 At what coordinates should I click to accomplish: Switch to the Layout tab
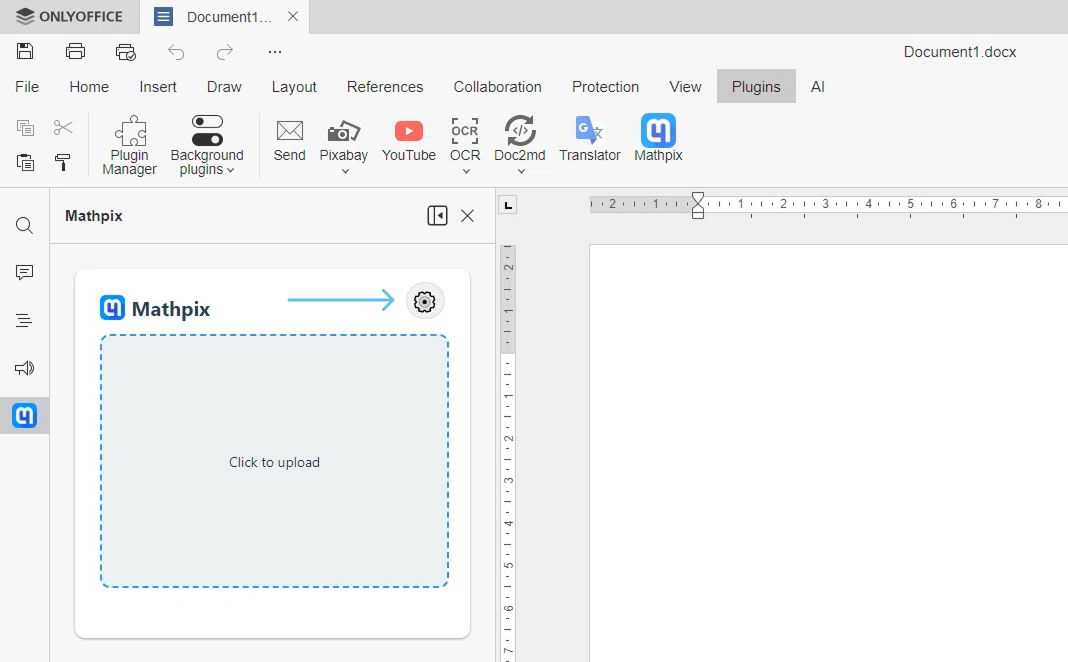pyautogui.click(x=294, y=86)
